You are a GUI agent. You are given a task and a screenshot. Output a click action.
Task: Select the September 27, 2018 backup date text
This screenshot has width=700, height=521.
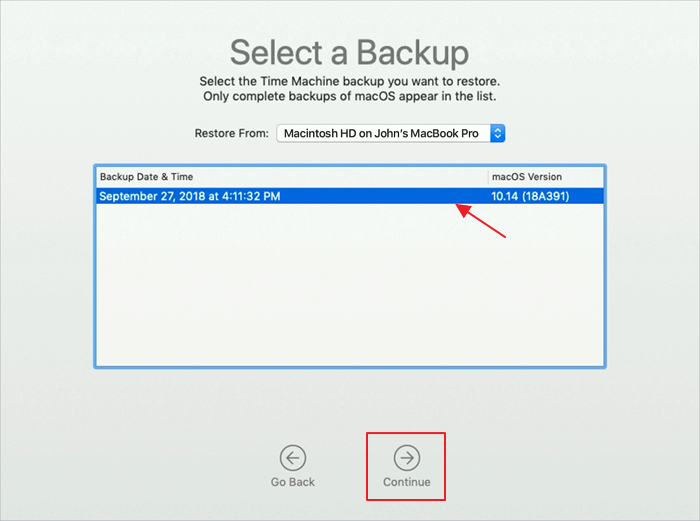tap(189, 196)
